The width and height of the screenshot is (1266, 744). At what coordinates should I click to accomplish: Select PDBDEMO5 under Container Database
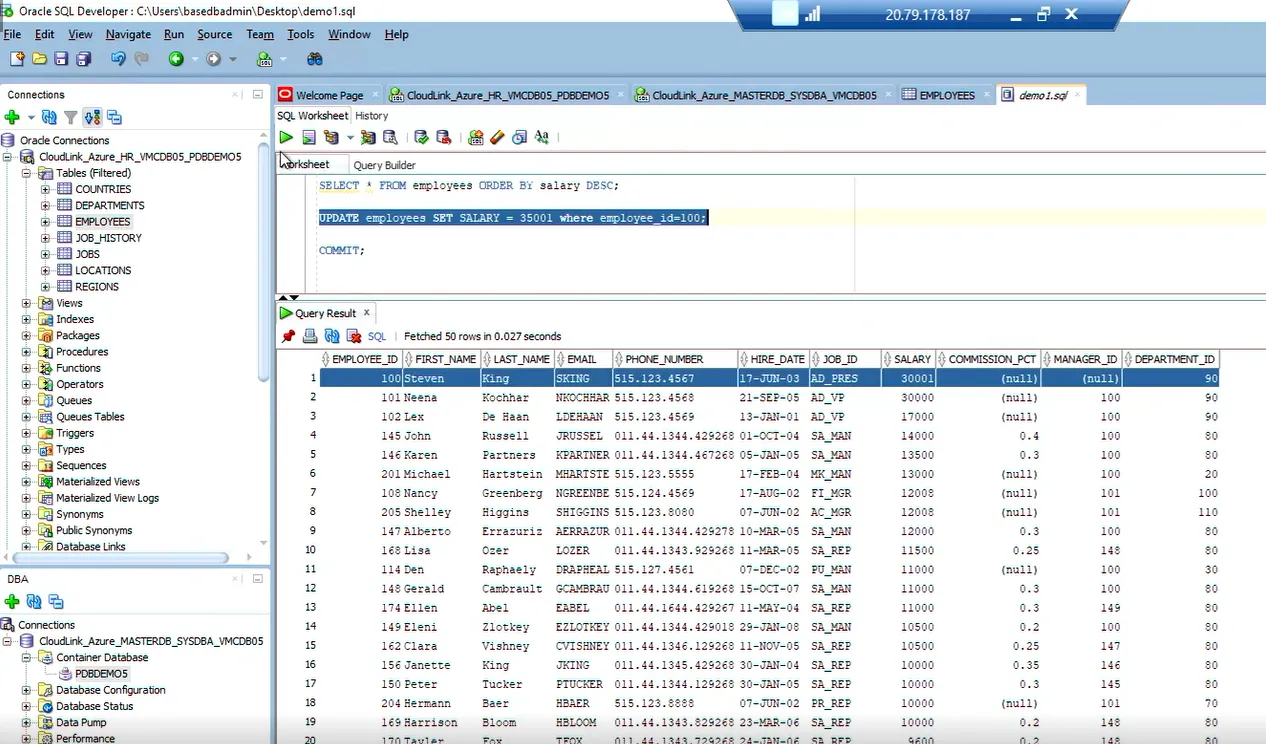coord(102,674)
